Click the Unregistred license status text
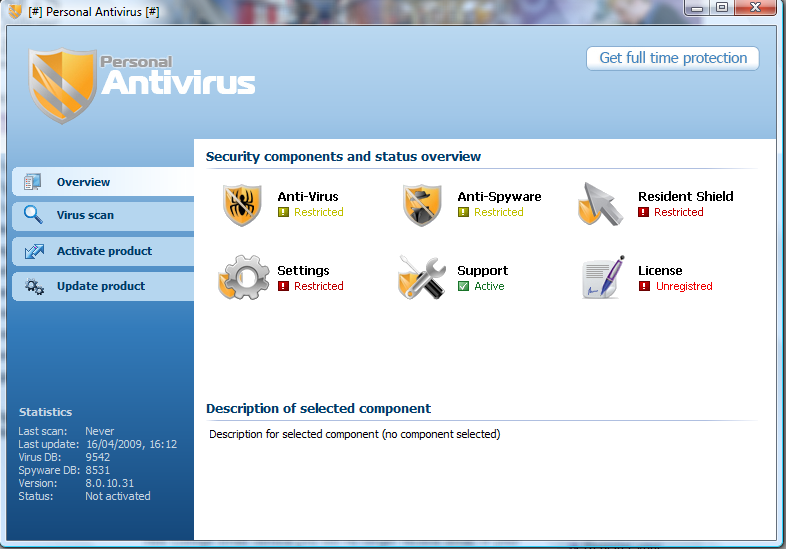 click(684, 286)
